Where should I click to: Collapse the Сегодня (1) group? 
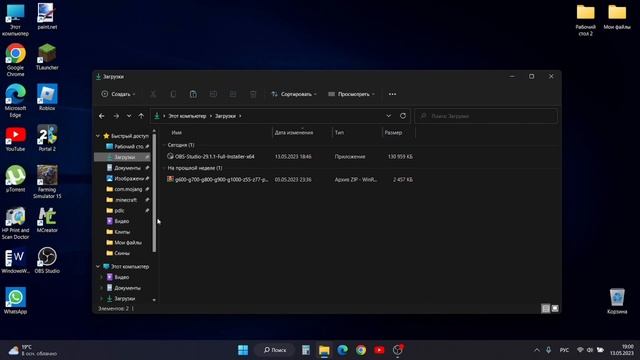pos(164,145)
